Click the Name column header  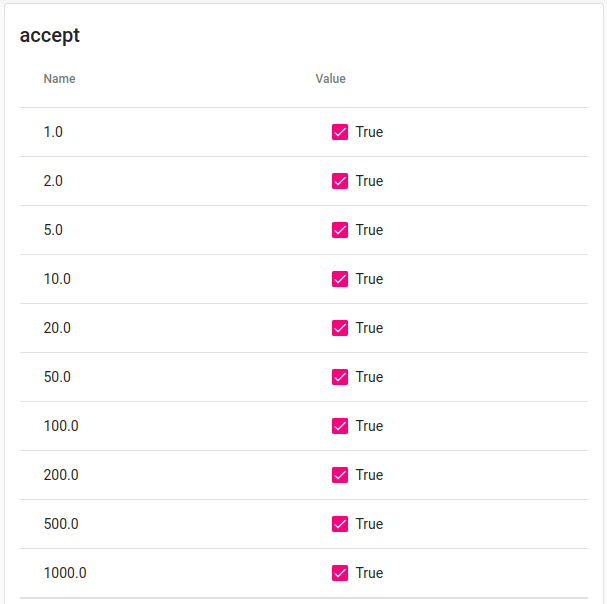click(x=59, y=79)
